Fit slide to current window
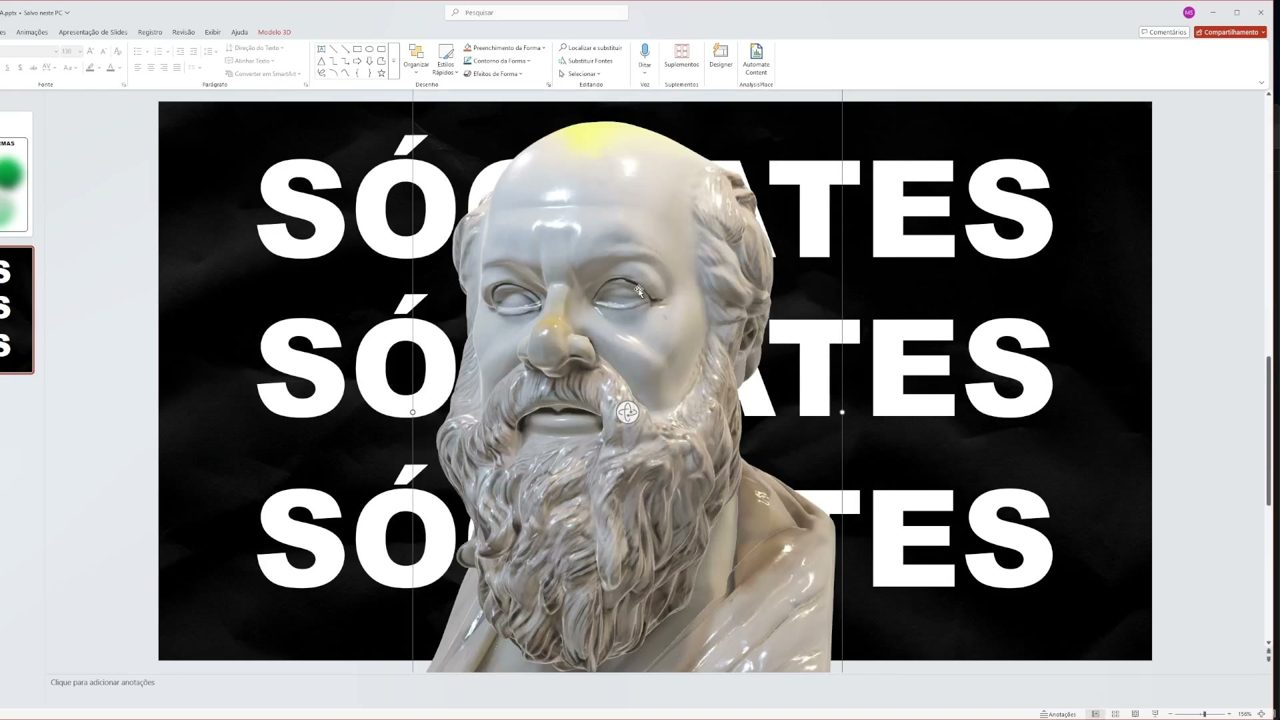The image size is (1280, 720). pyautogui.click(x=1261, y=714)
